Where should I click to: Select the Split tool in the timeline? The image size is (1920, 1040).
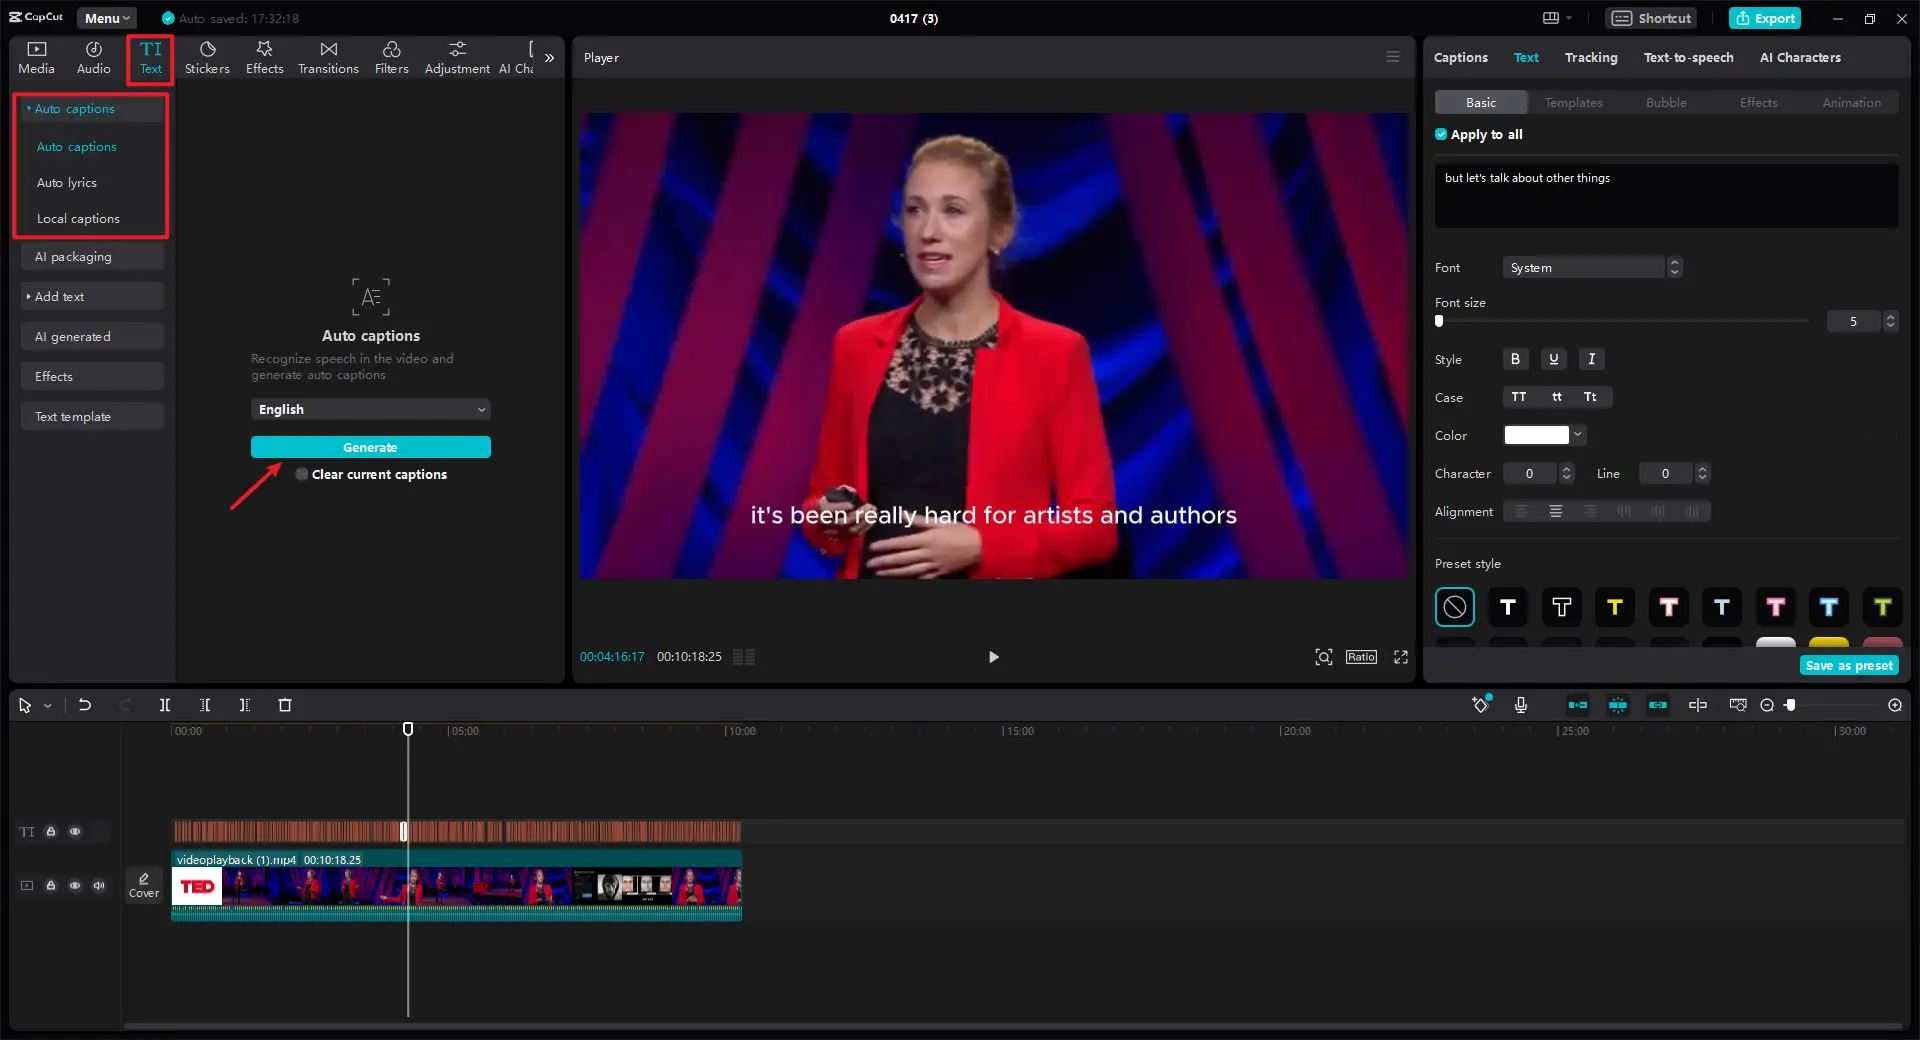165,705
